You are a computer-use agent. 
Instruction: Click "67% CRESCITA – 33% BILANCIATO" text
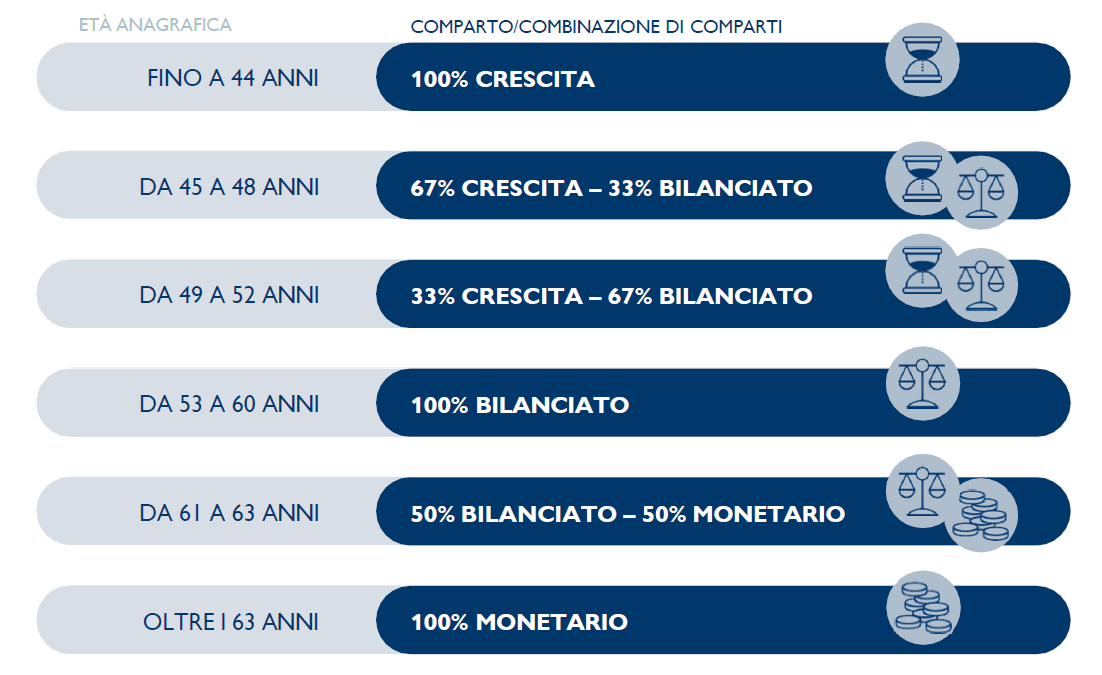(x=611, y=188)
